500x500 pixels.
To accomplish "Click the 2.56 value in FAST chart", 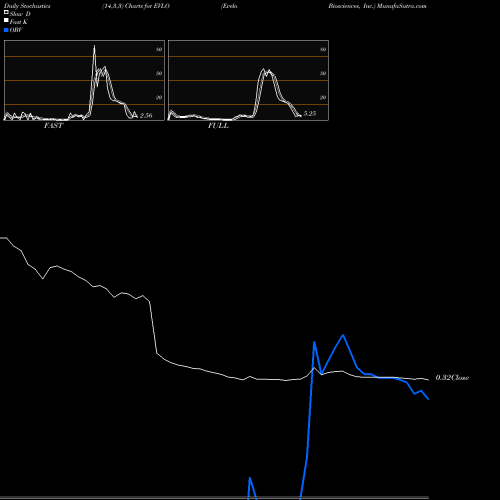I will tap(146, 115).
